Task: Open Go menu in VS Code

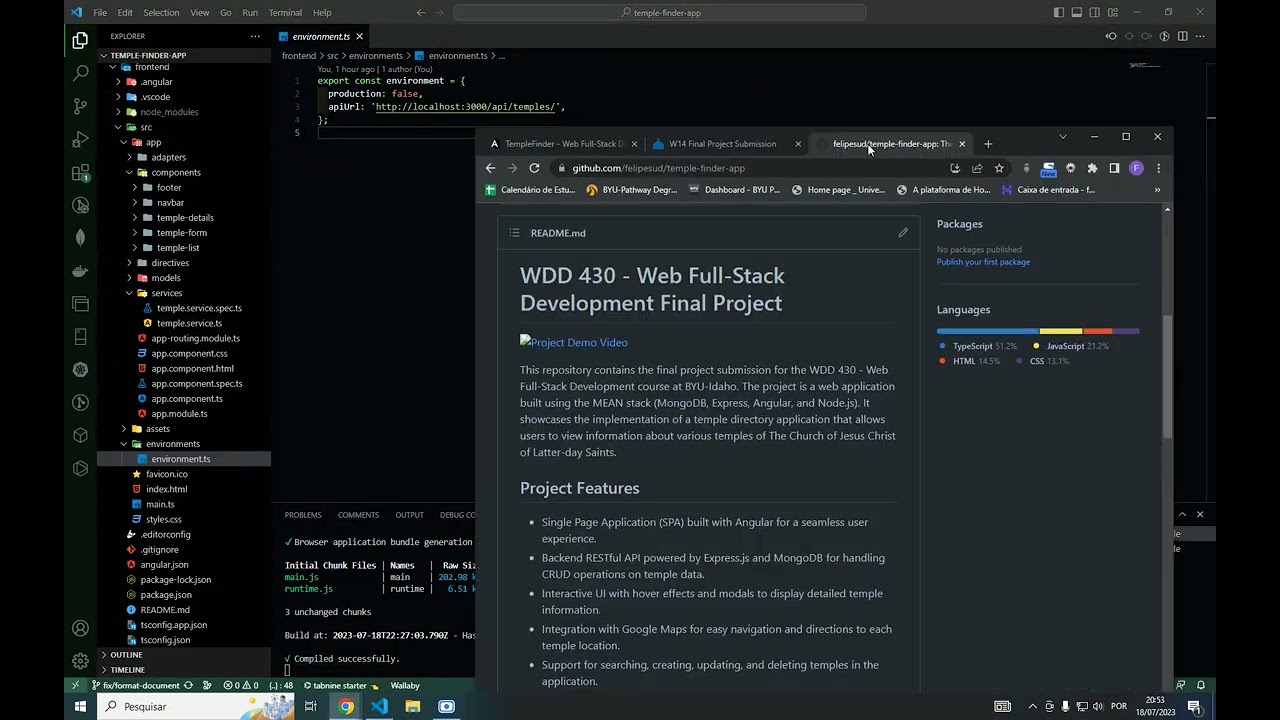Action: 225,13
